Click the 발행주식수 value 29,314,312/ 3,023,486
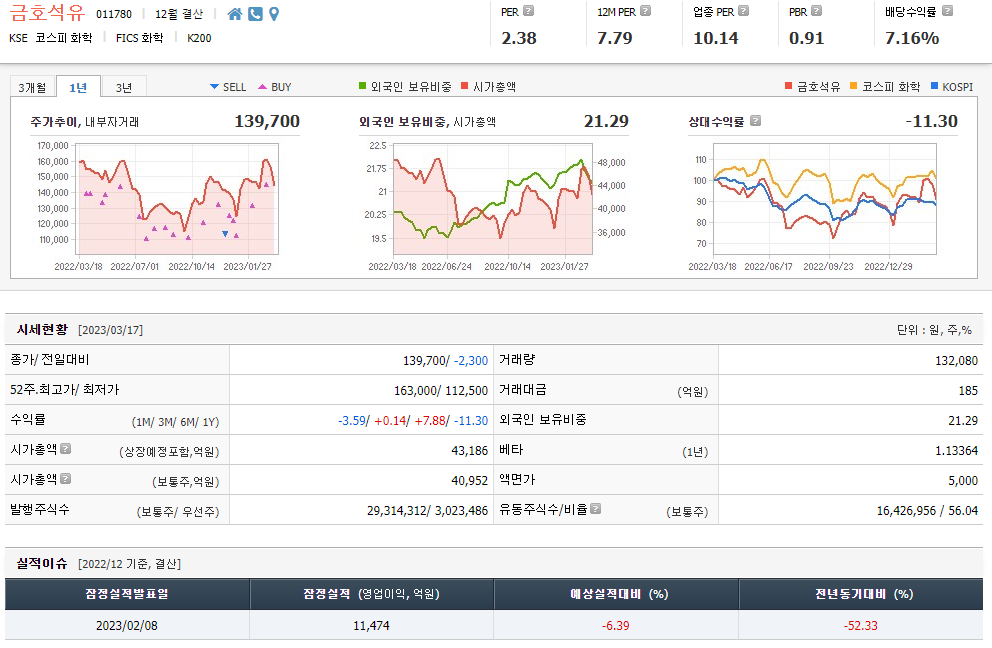Image resolution: width=992 pixels, height=648 pixels. [427, 510]
